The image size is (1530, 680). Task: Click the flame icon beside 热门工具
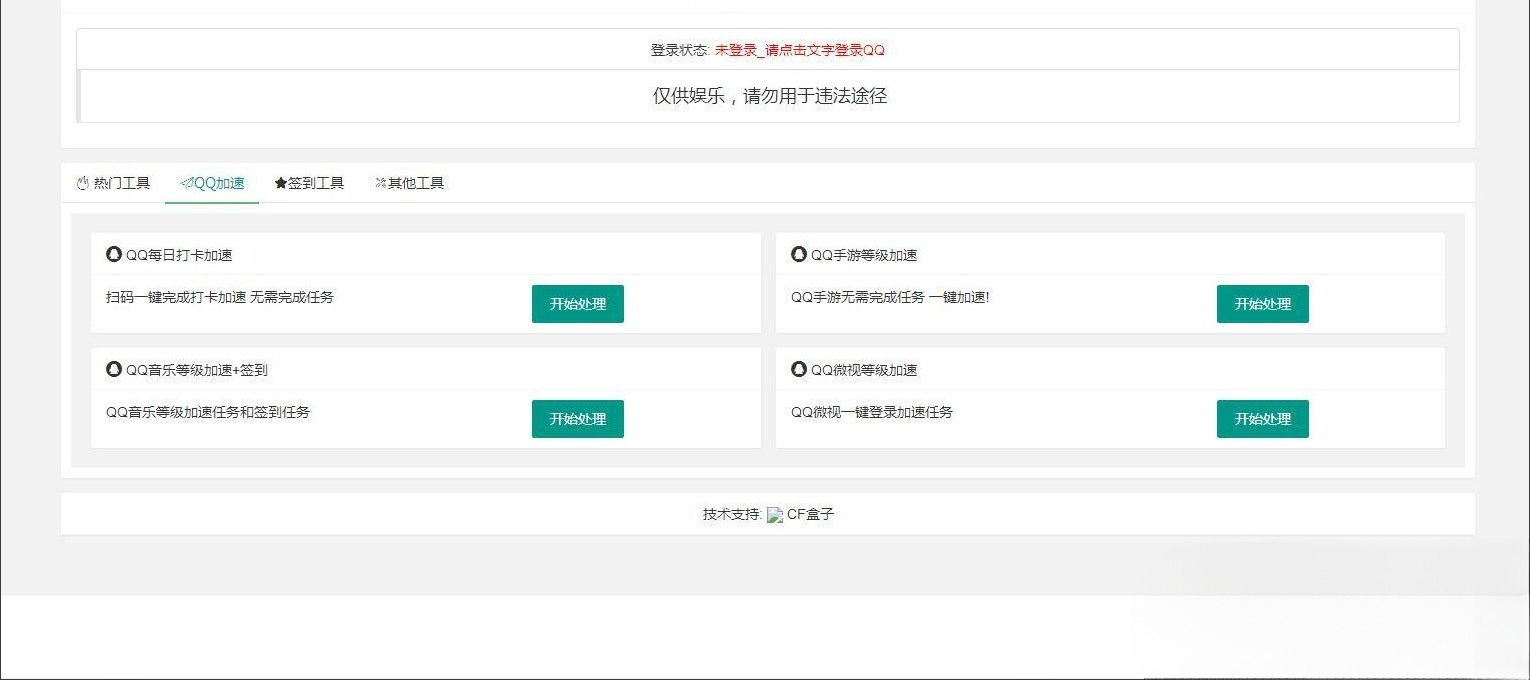click(82, 183)
